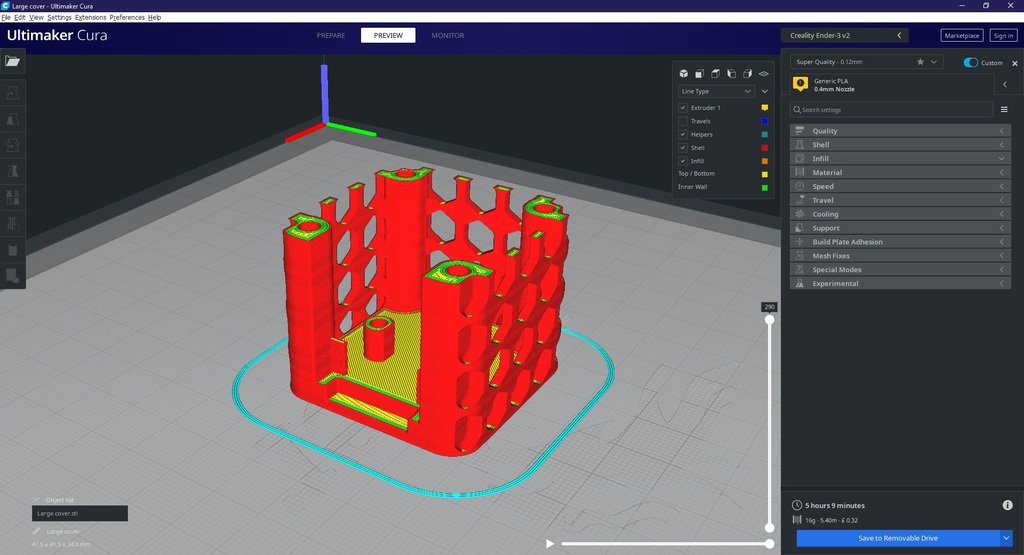Click the print info icon beside time estimate
Screen dimensions: 1024x555
coord(1007,505)
